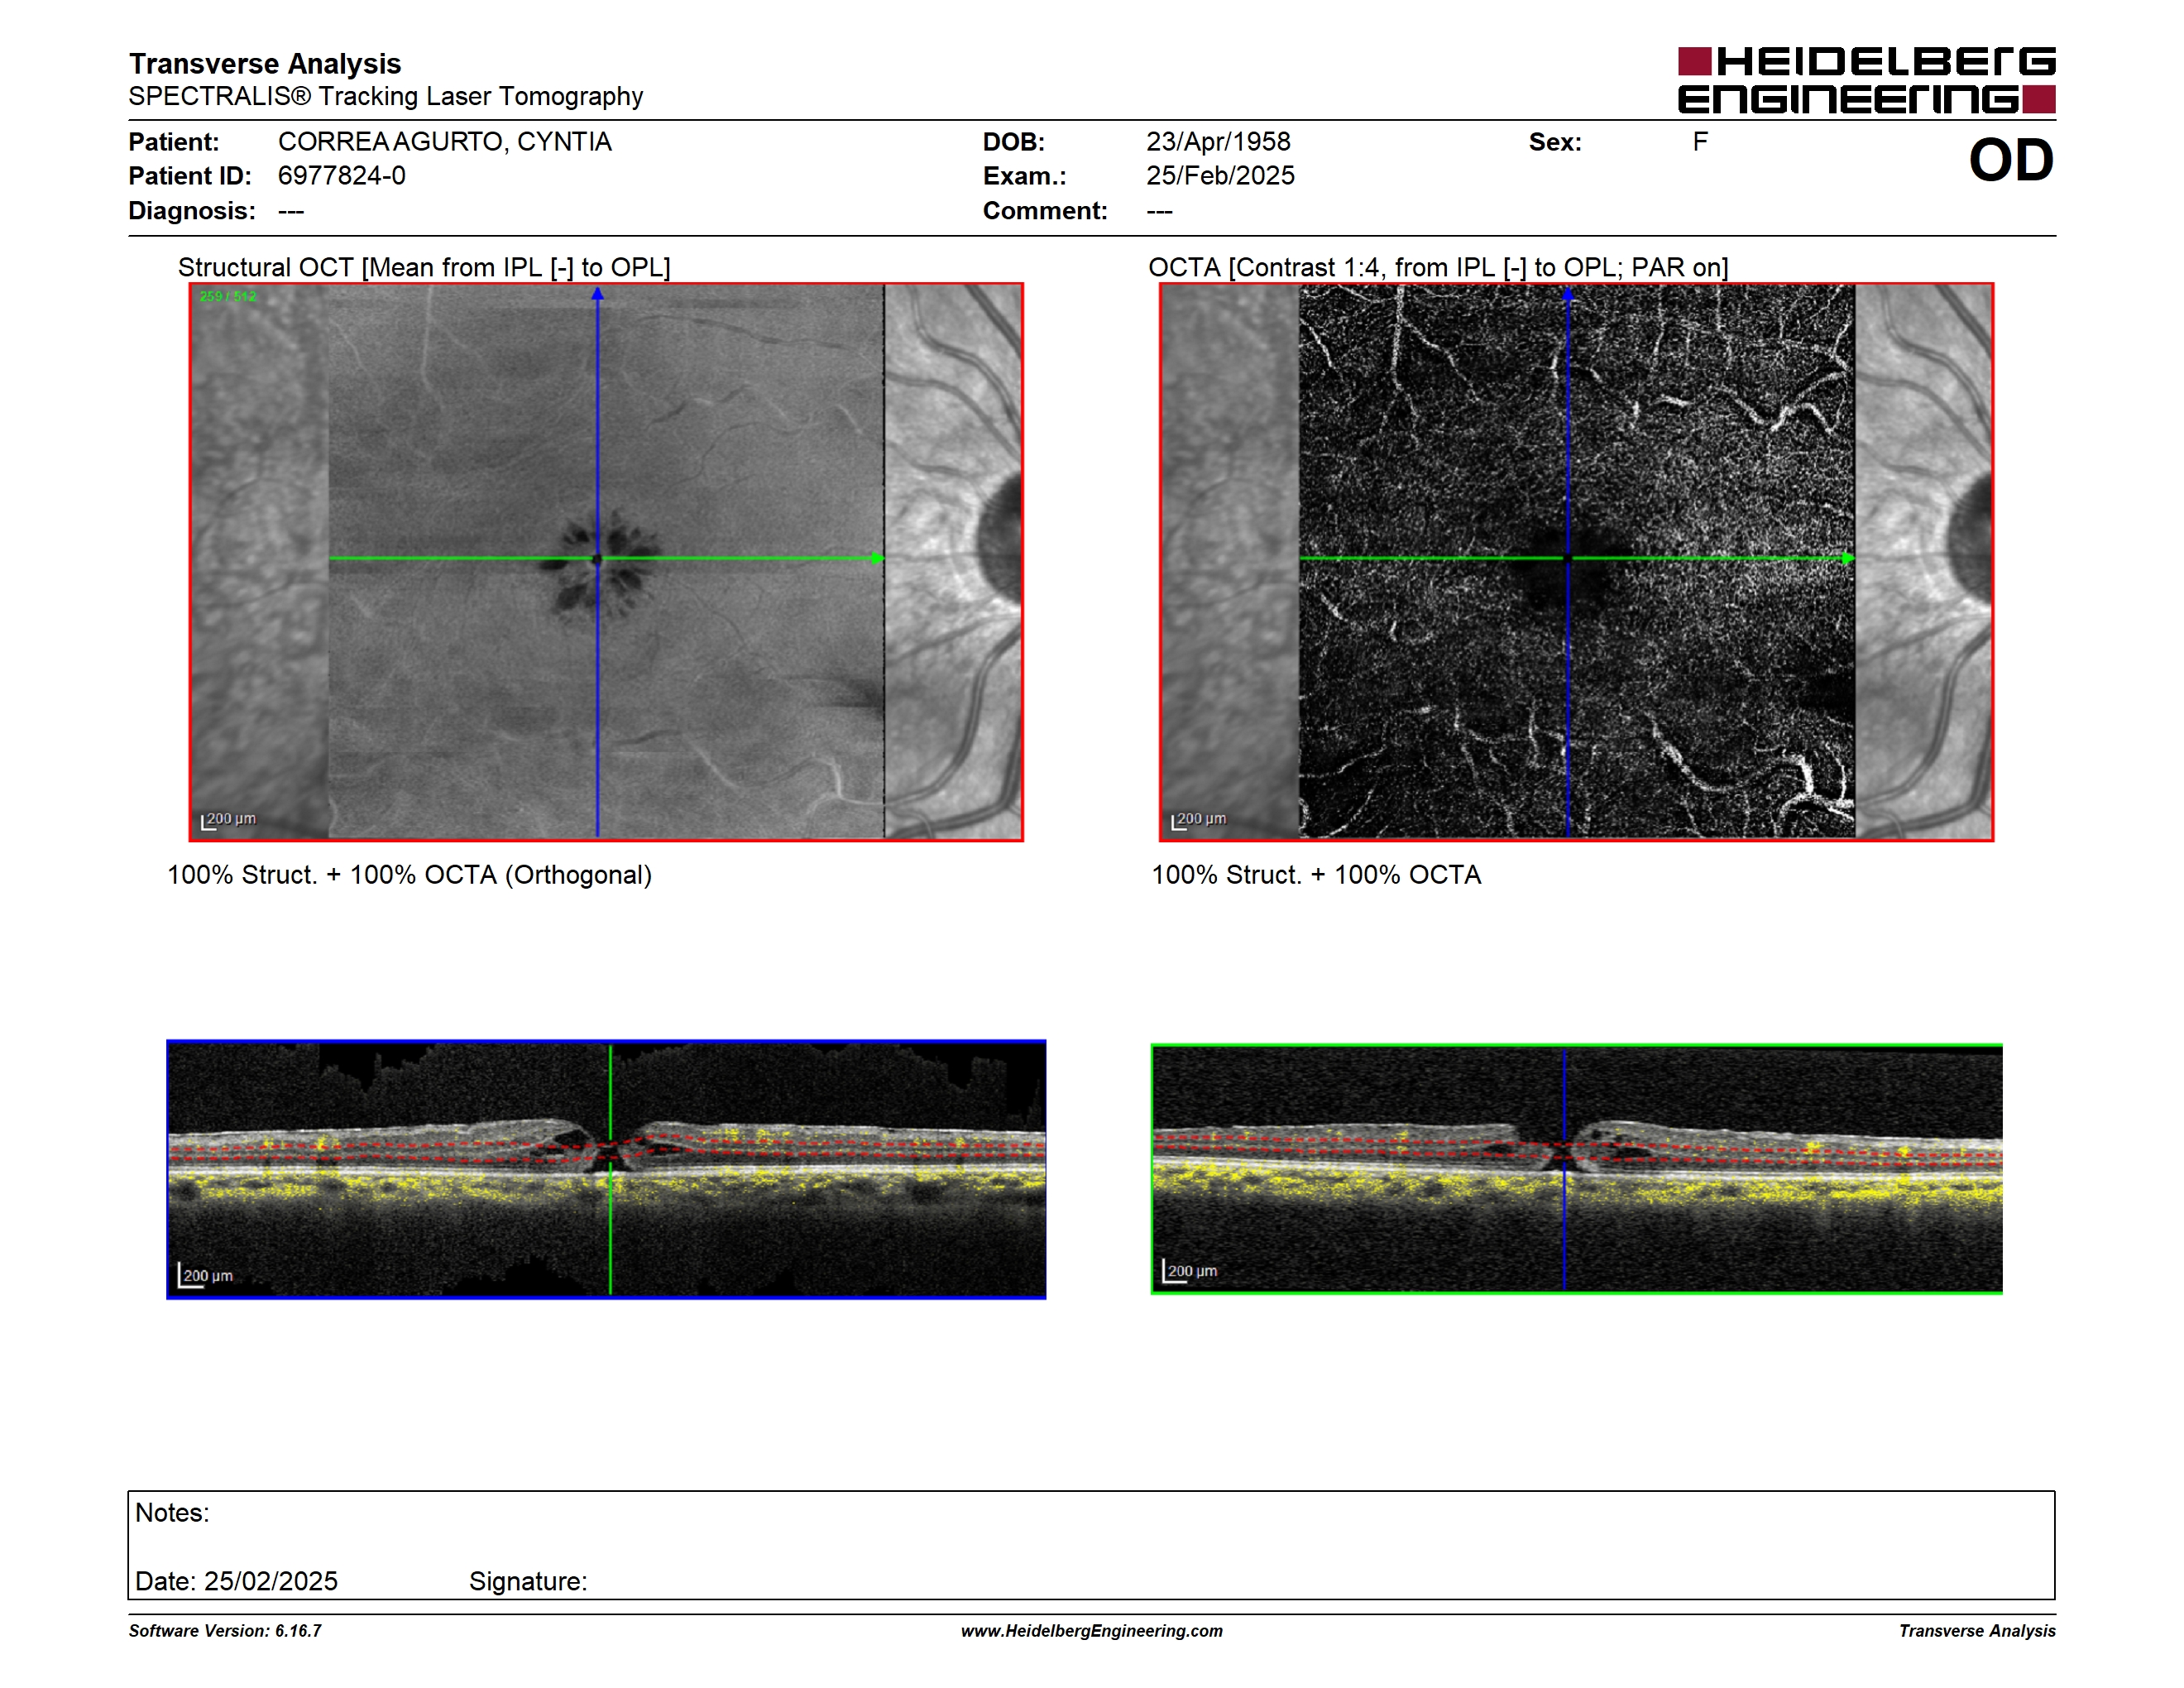The width and height of the screenshot is (2184, 1688).
Task: Click the DOB value 23/Apr/1958
Action: click(x=1217, y=142)
